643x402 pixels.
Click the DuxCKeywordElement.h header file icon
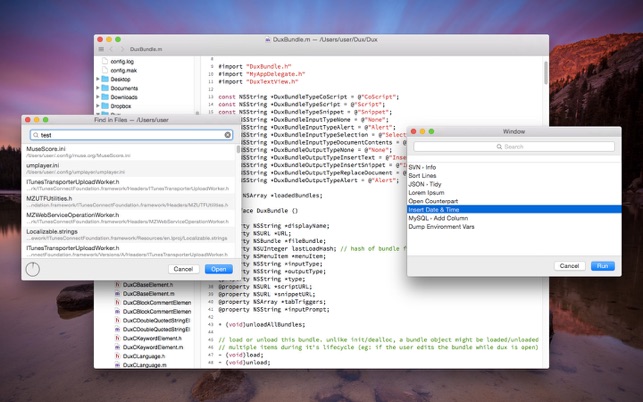point(118,338)
